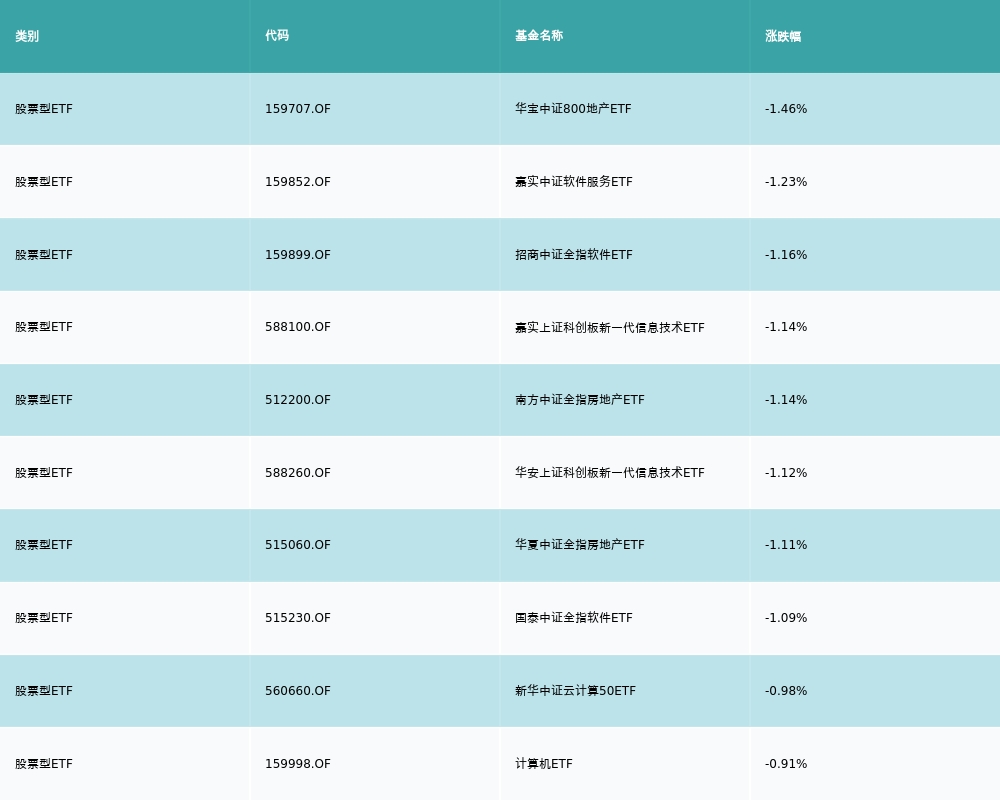Viewport: 1000px width, 800px height.
Task: Click the -0.98% value
Action: coord(786,691)
